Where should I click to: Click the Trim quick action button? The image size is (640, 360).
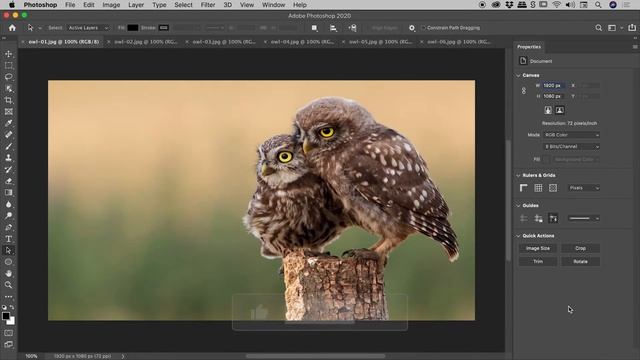538,261
